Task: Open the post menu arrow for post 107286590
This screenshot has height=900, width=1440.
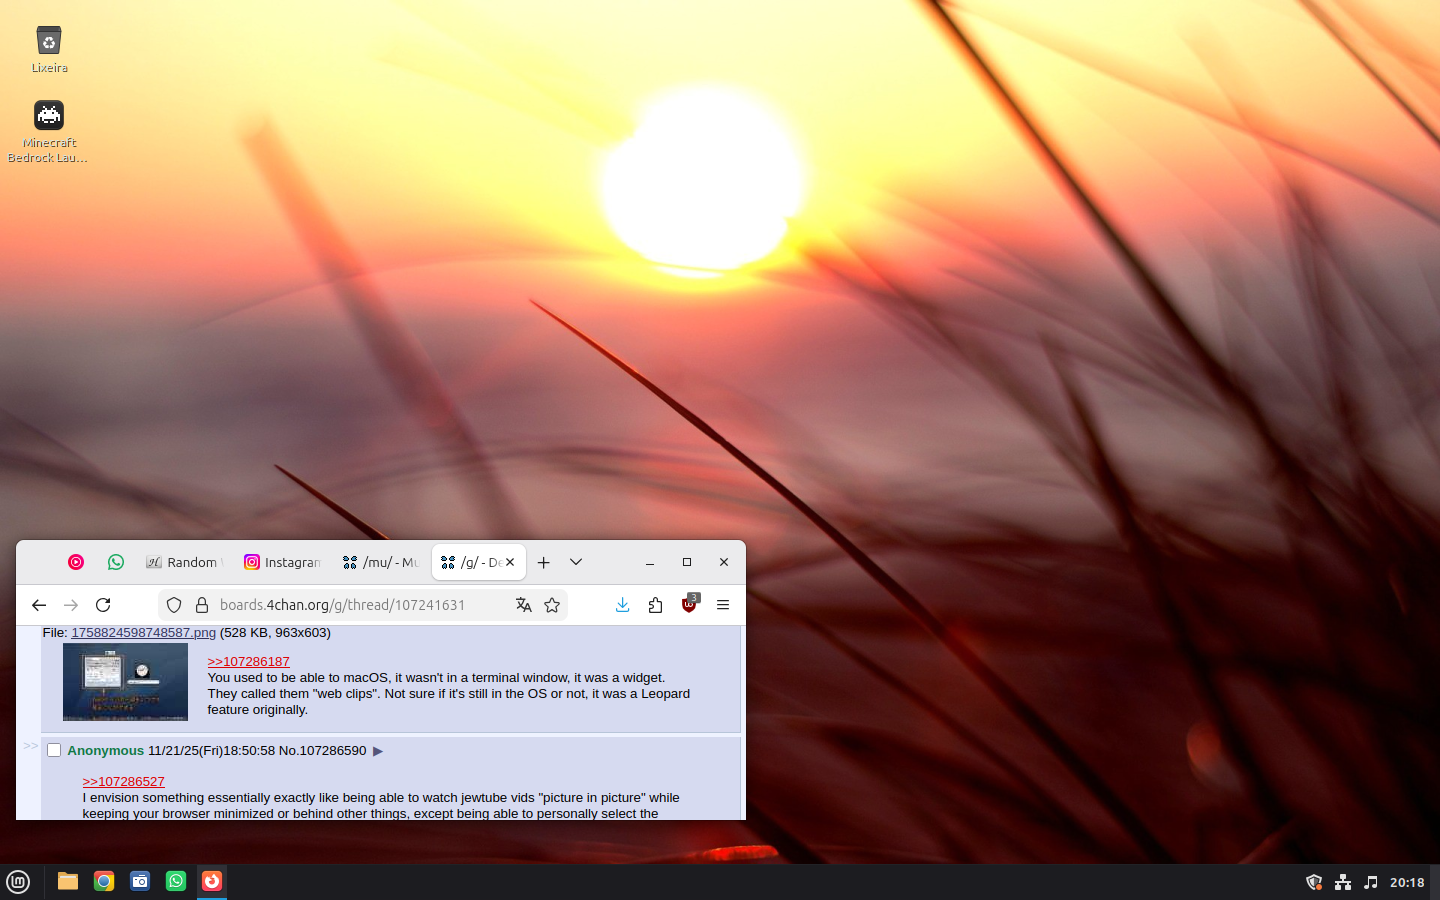Action: click(x=378, y=751)
